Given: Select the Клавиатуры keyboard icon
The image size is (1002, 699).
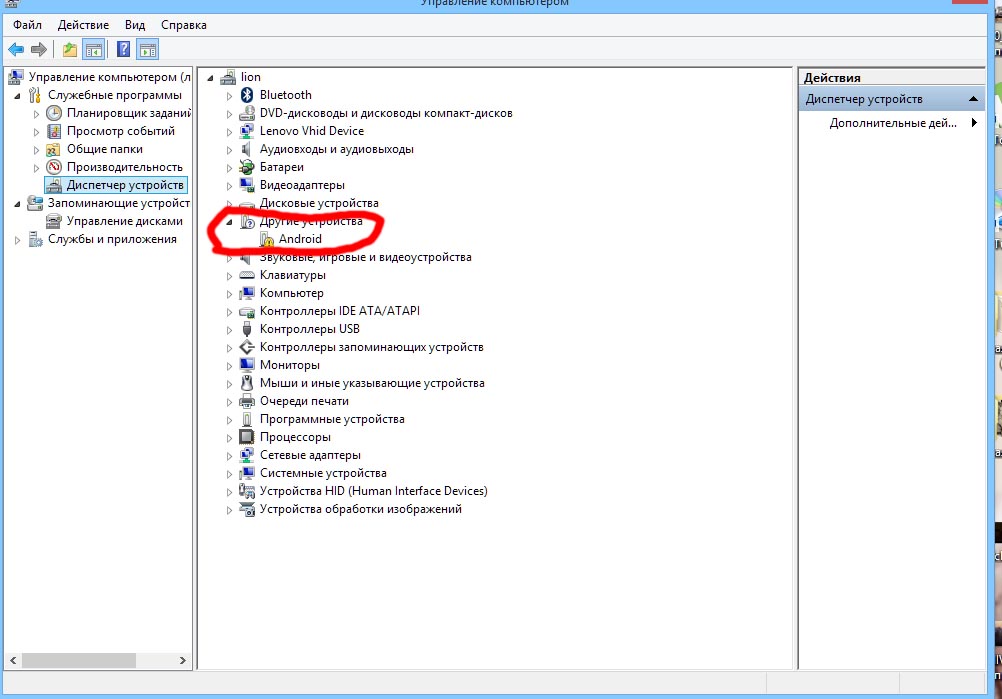Looking at the screenshot, I should tap(247, 275).
